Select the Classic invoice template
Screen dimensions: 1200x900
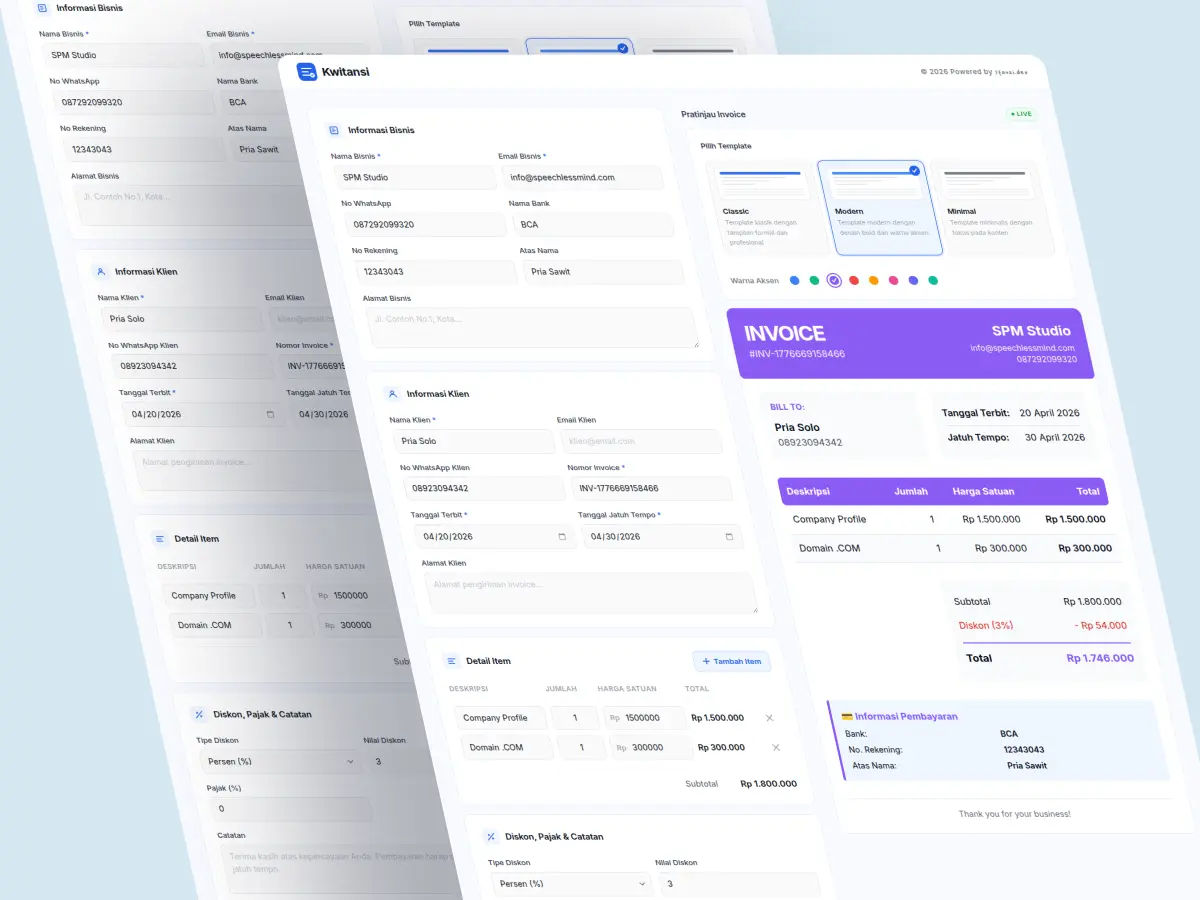pyautogui.click(x=766, y=207)
